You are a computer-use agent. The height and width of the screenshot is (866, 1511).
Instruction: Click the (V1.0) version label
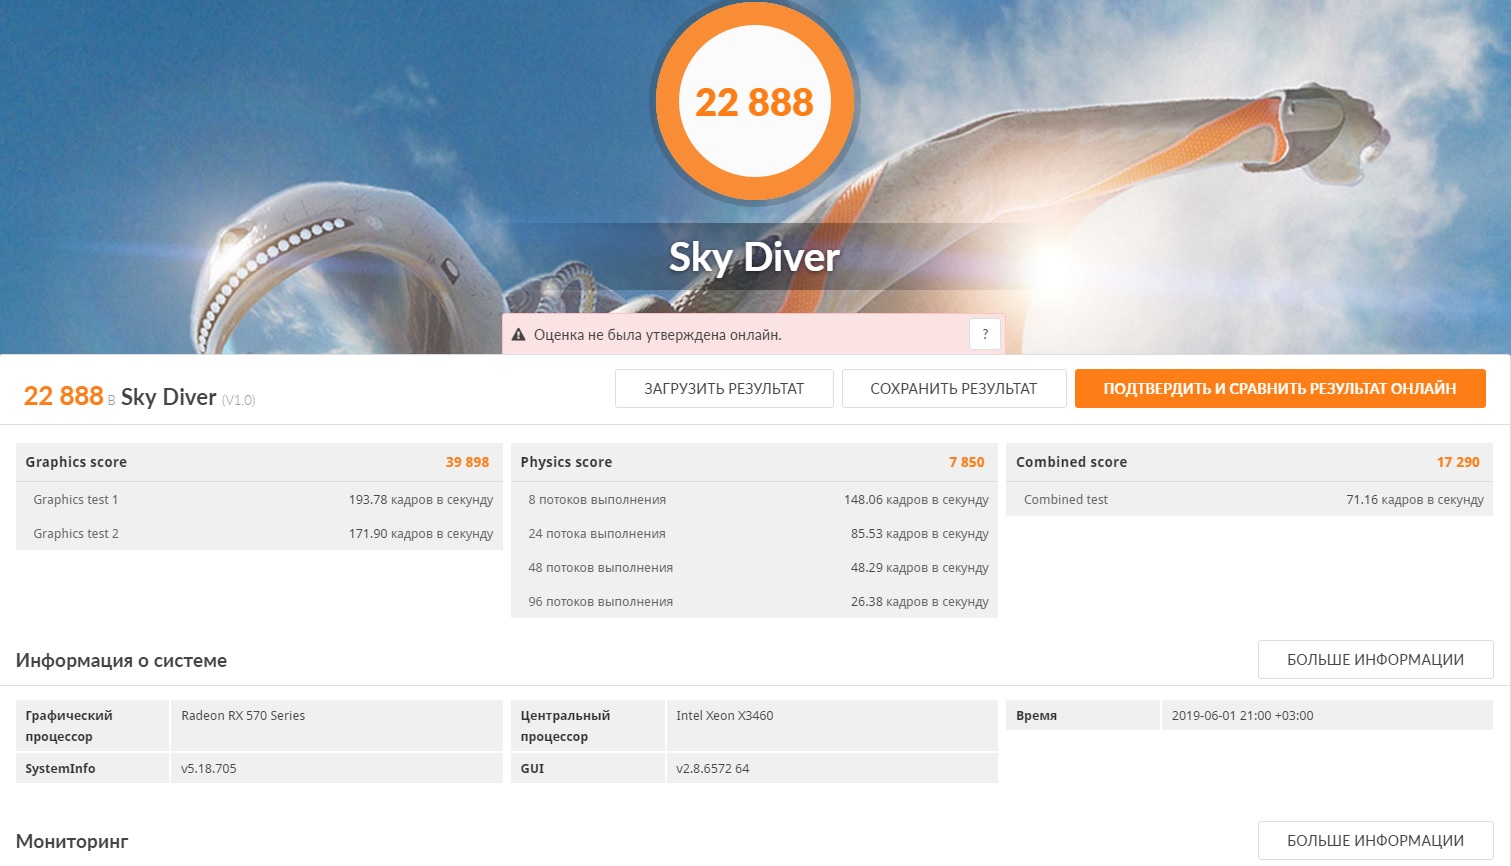tap(238, 400)
